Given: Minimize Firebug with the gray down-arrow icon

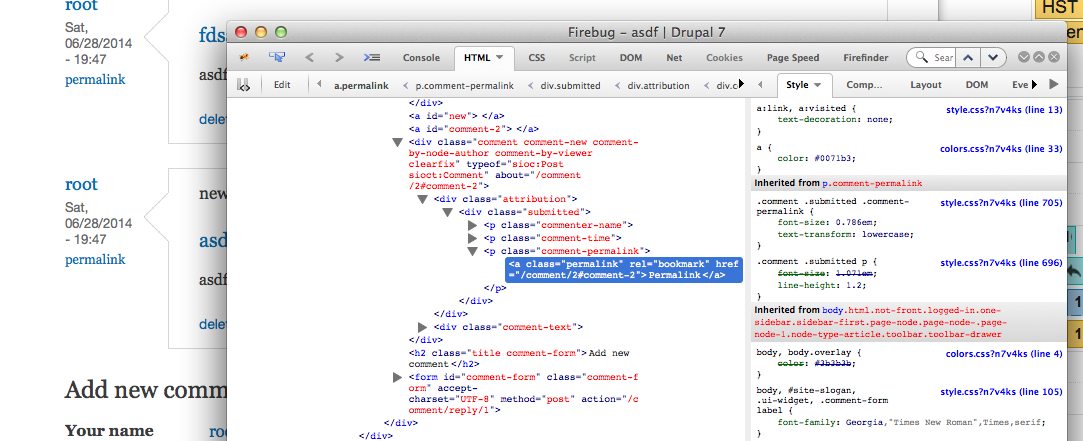Looking at the screenshot, I should 1024,57.
